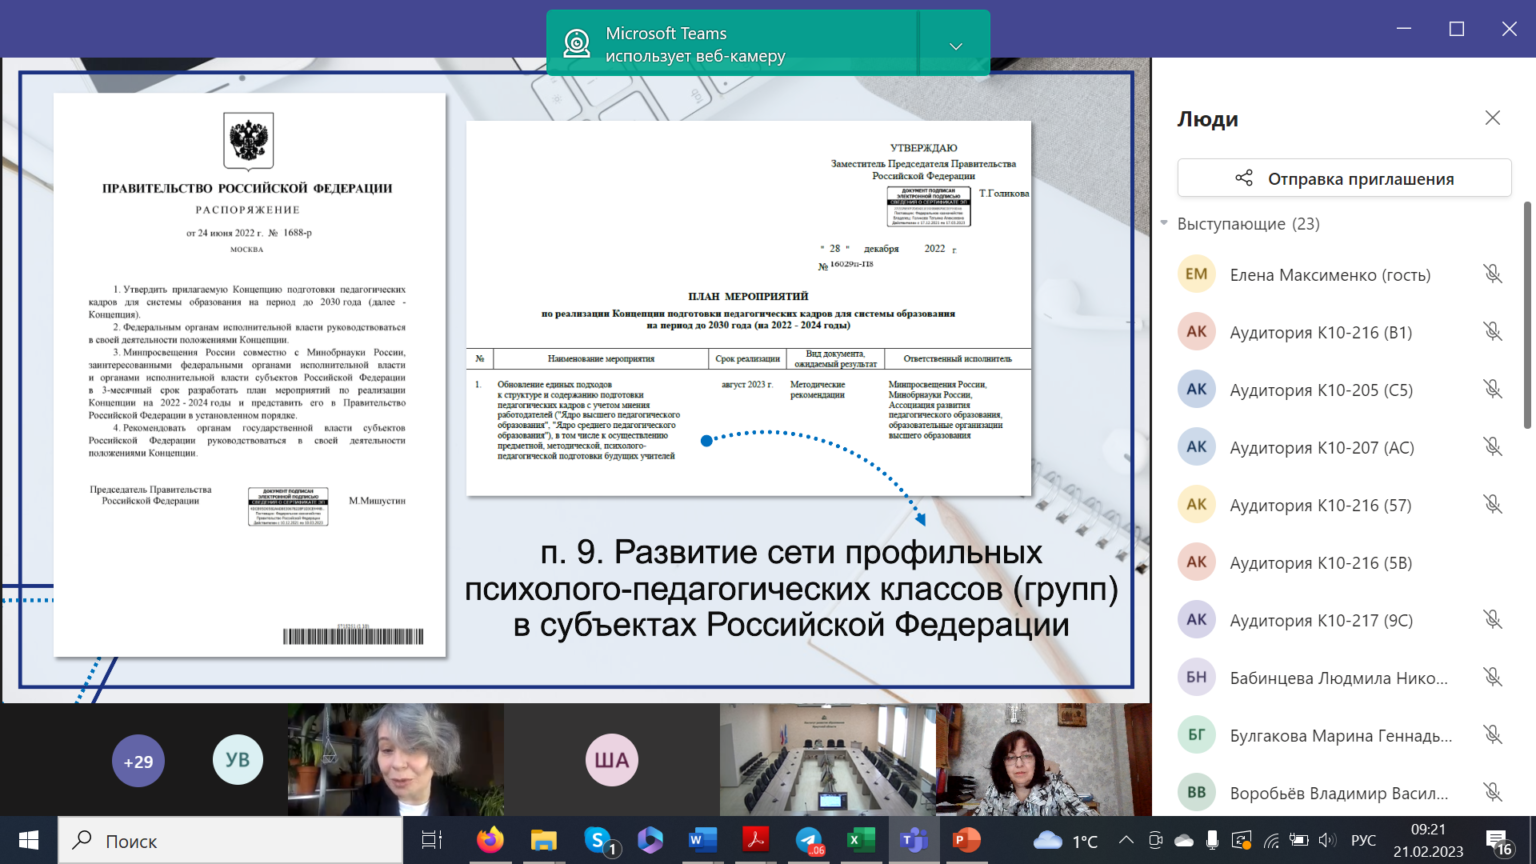Toggle mic icon for Бабинцева Людмила
The image size is (1536, 864).
coord(1492,678)
